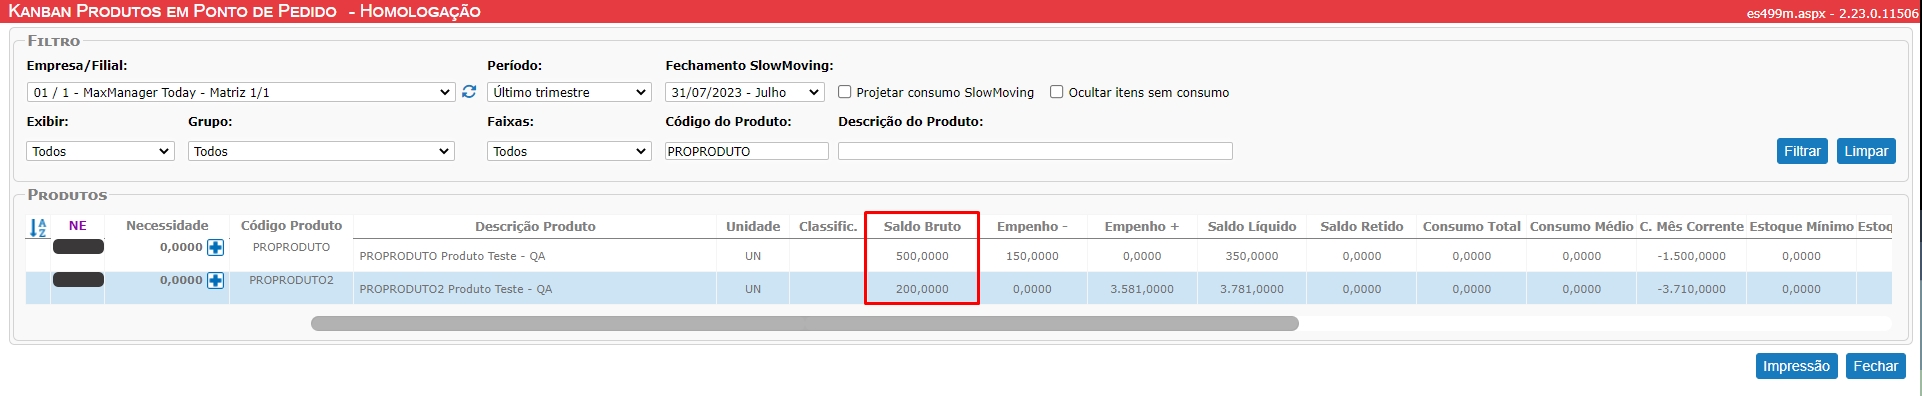Click the Descrição do Produto input field
Screen dimensions: 1922x396
click(x=1035, y=151)
